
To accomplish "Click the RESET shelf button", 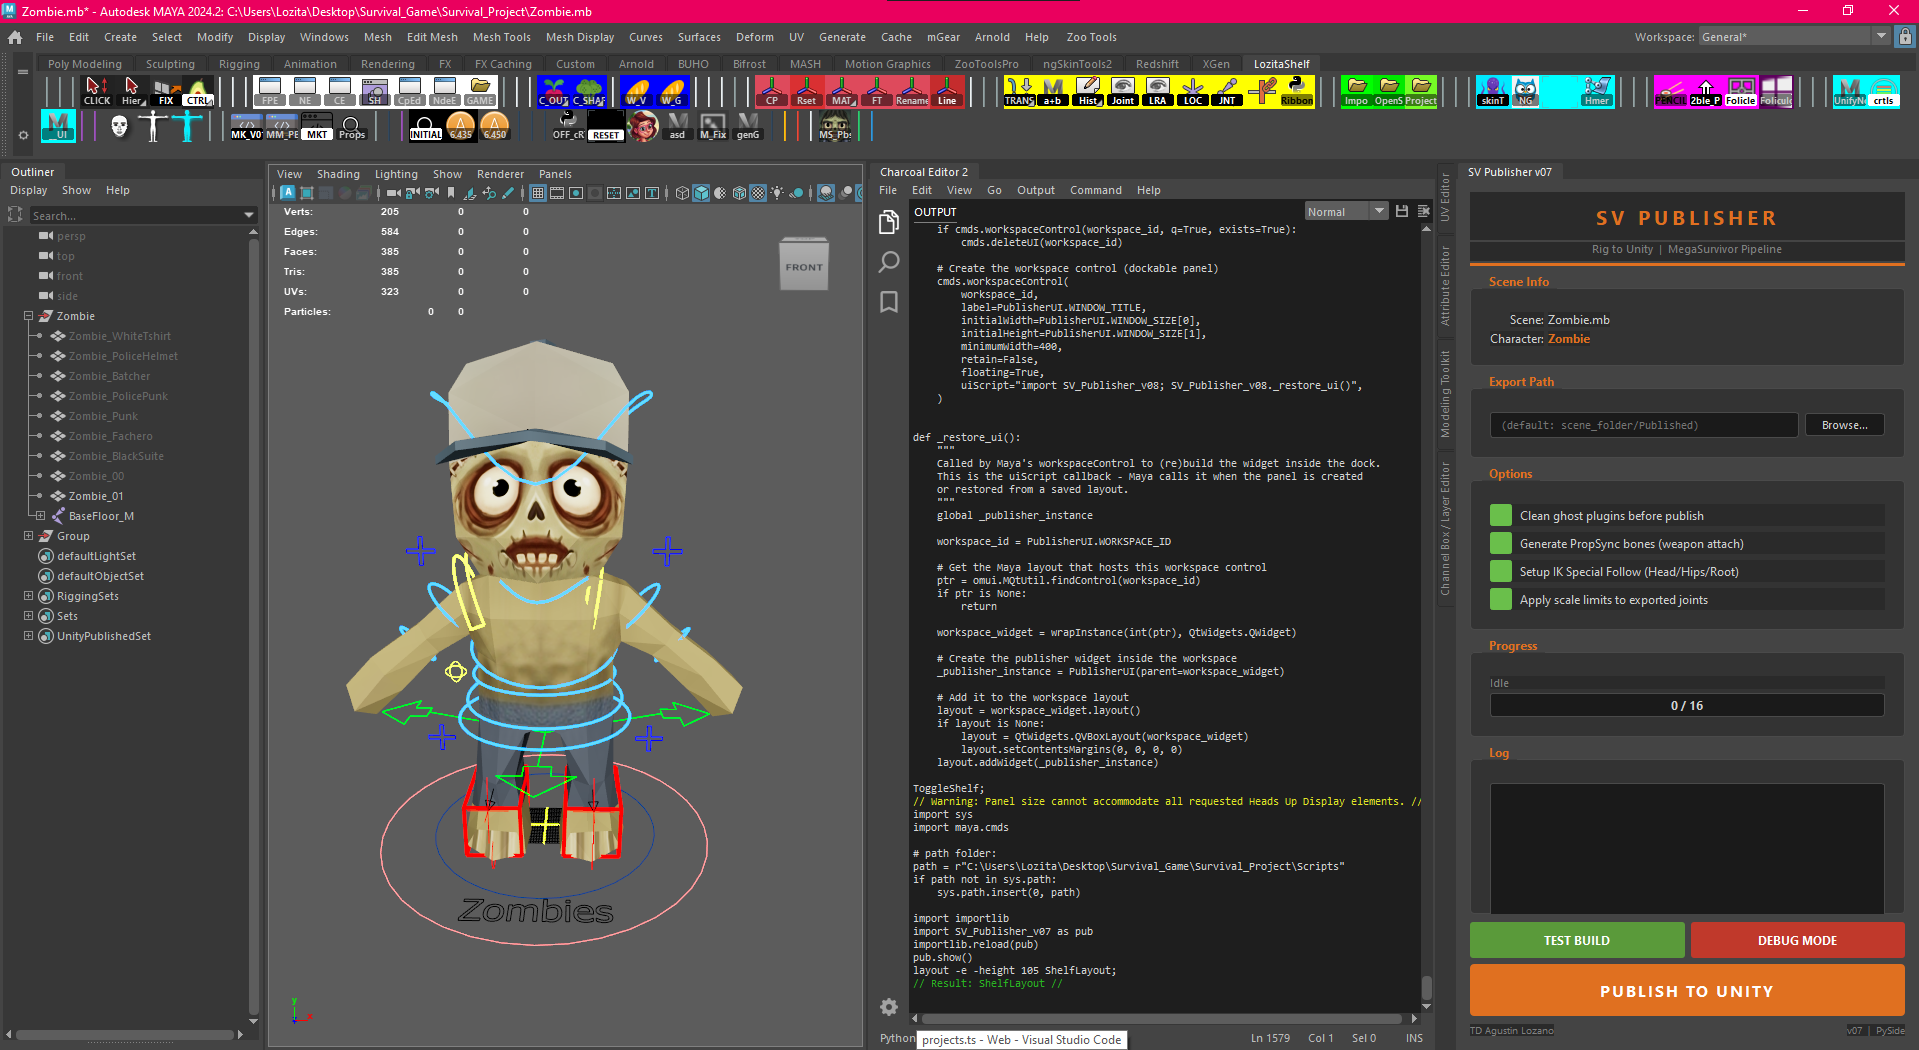I will pos(606,127).
